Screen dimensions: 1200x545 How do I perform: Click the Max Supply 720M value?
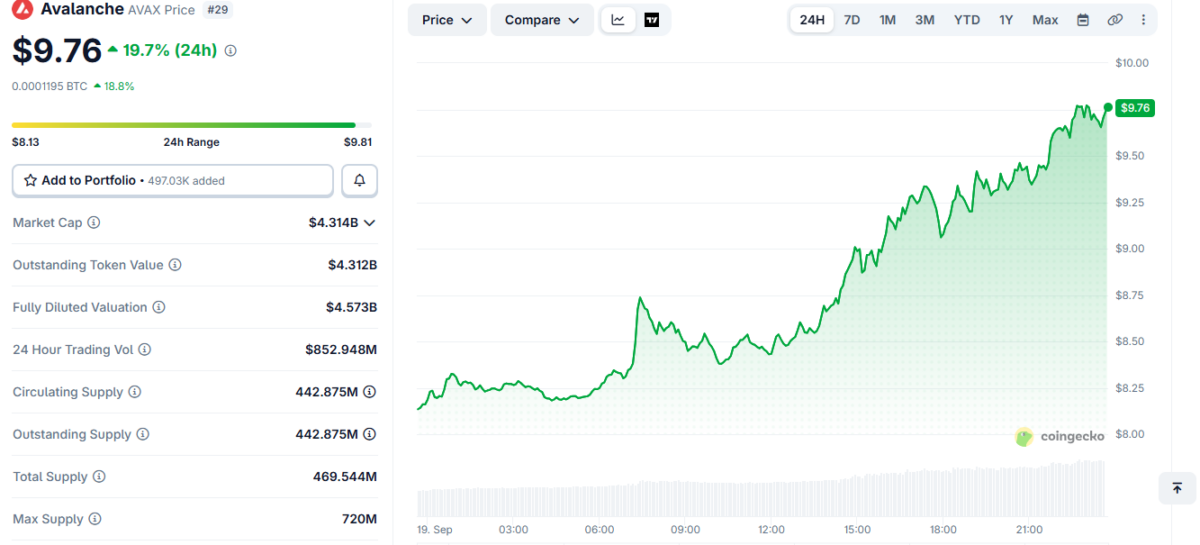[x=361, y=520]
